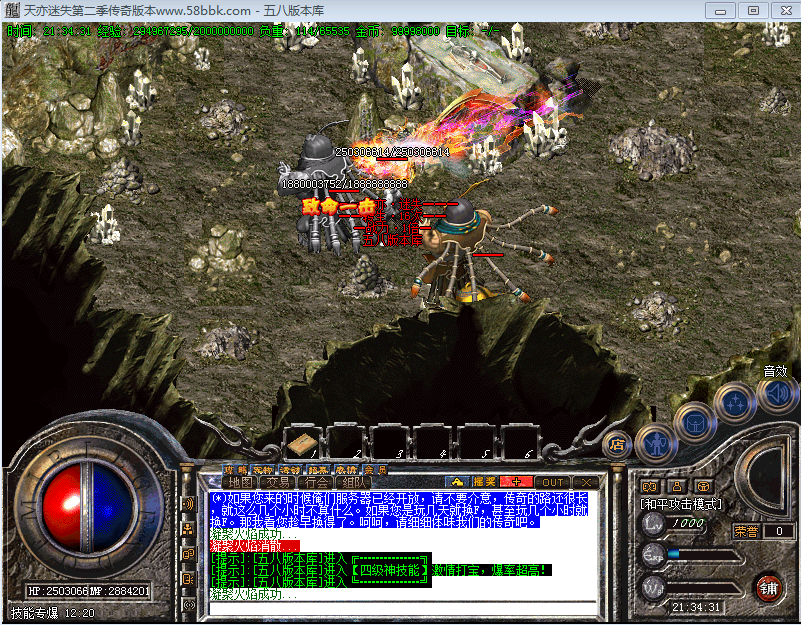Toggle the bottom broadcast chat icon
Image resolution: width=801 pixels, height=625 pixels.
point(189,605)
